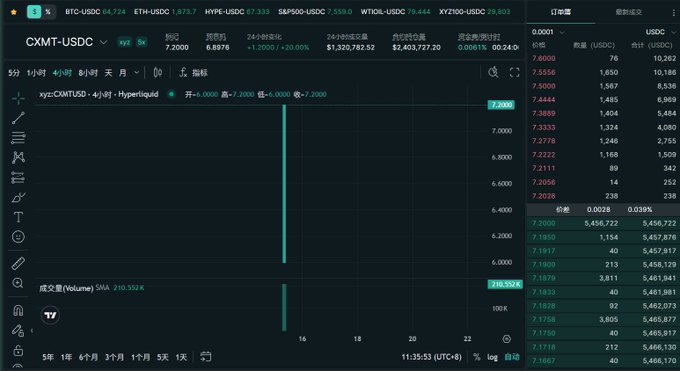The width and height of the screenshot is (680, 371).
Task: Click the lock all drawings padlock icon
Action: tap(18, 350)
